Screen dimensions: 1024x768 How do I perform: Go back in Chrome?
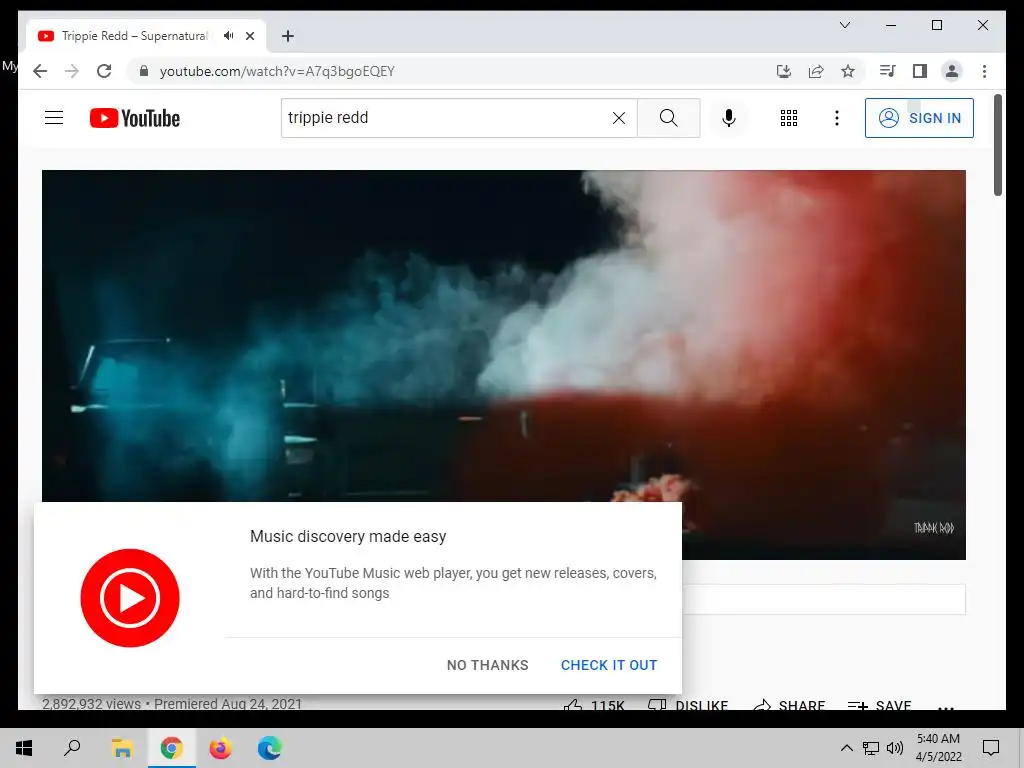pyautogui.click(x=40, y=71)
